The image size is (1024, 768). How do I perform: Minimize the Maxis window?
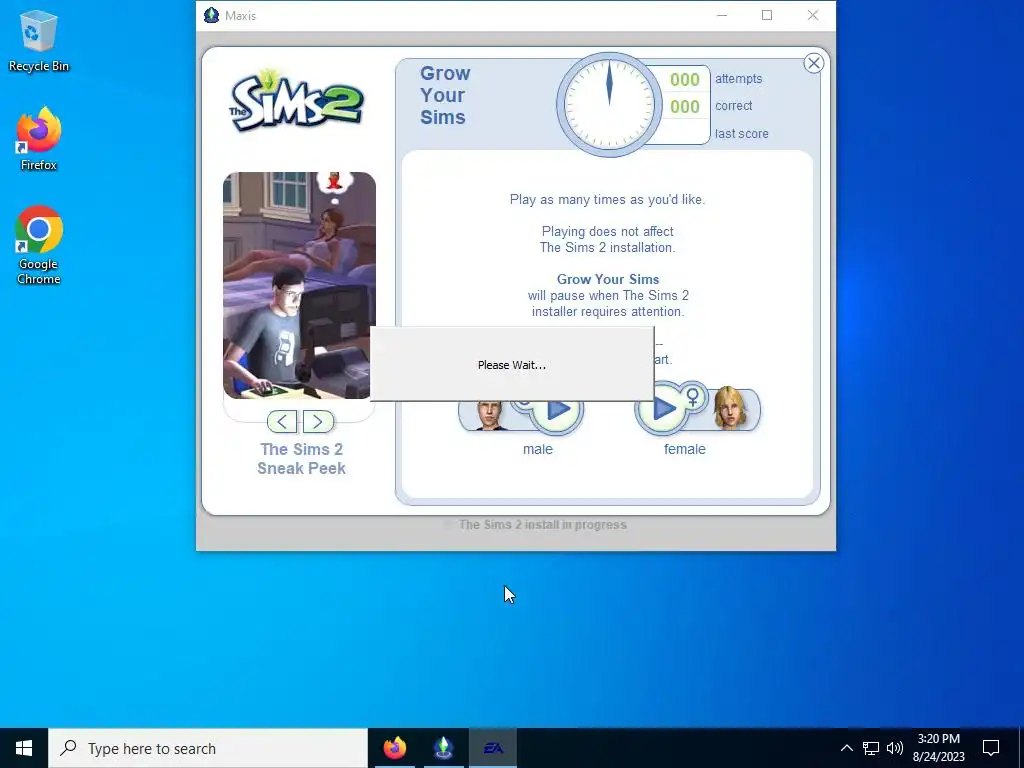[722, 15]
